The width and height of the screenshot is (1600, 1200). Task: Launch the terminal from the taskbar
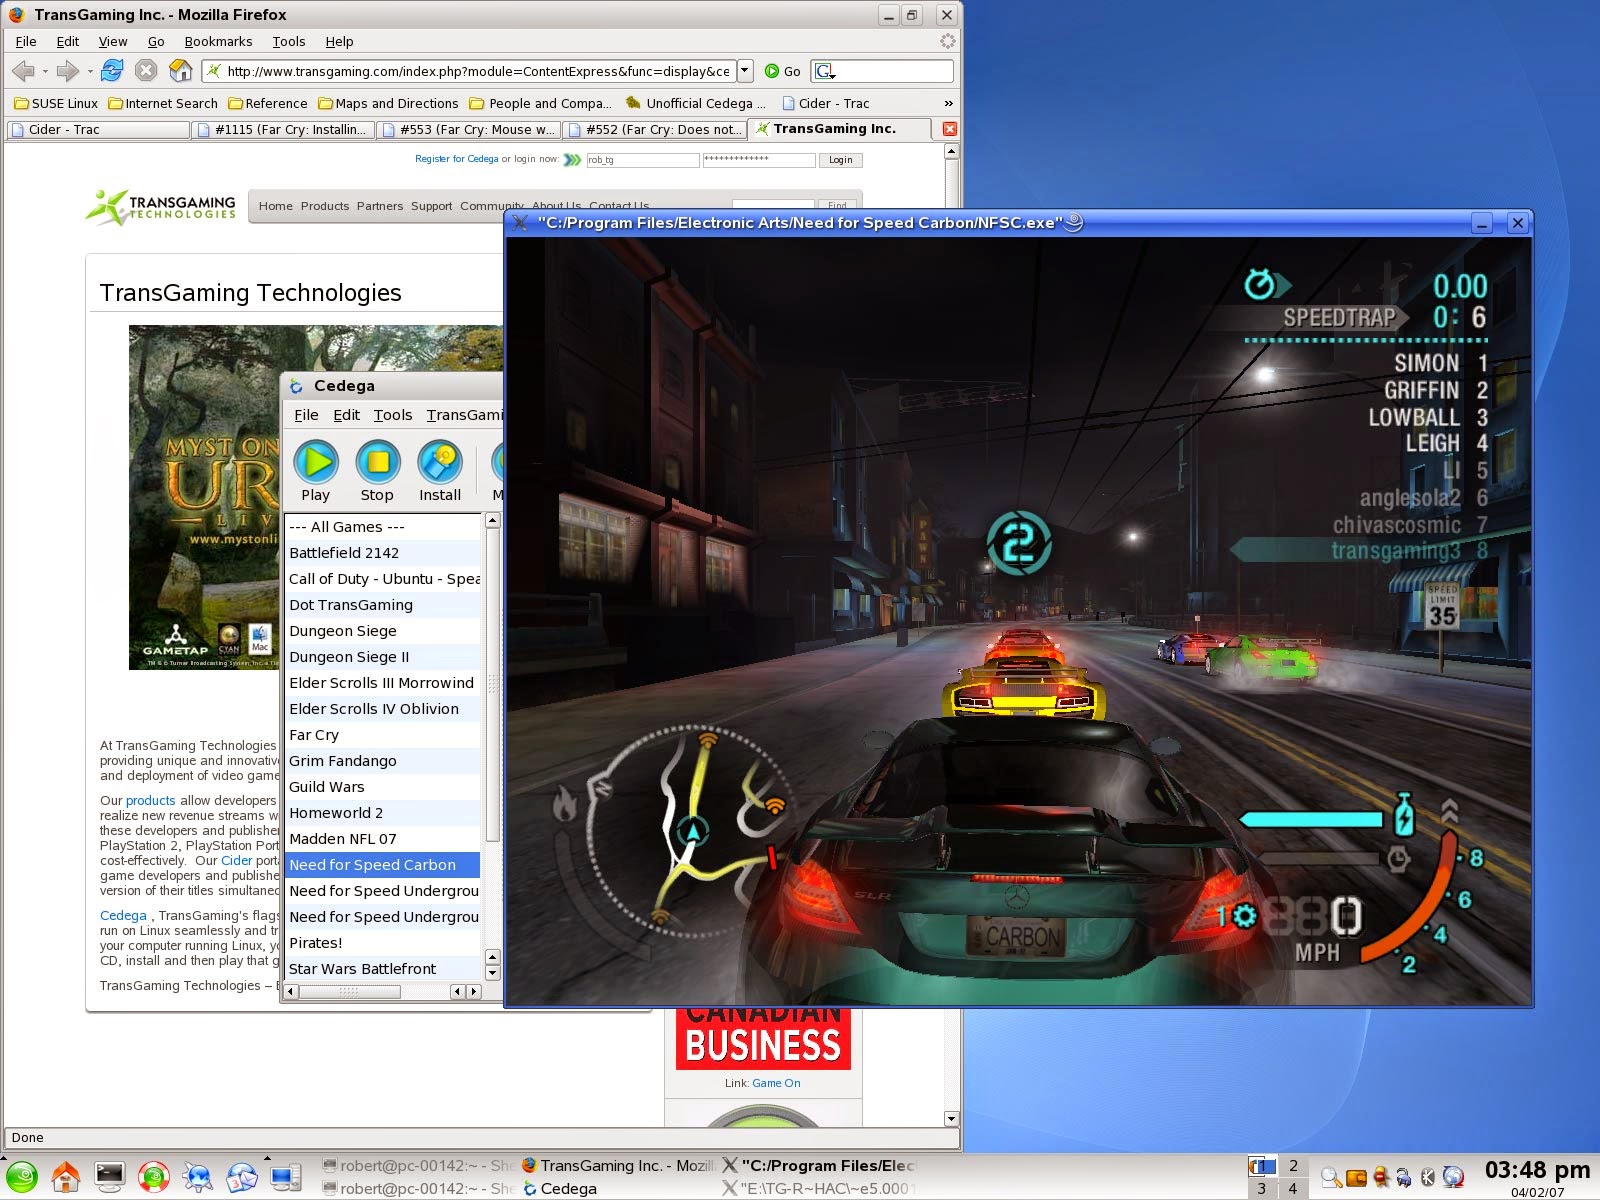coord(110,1176)
